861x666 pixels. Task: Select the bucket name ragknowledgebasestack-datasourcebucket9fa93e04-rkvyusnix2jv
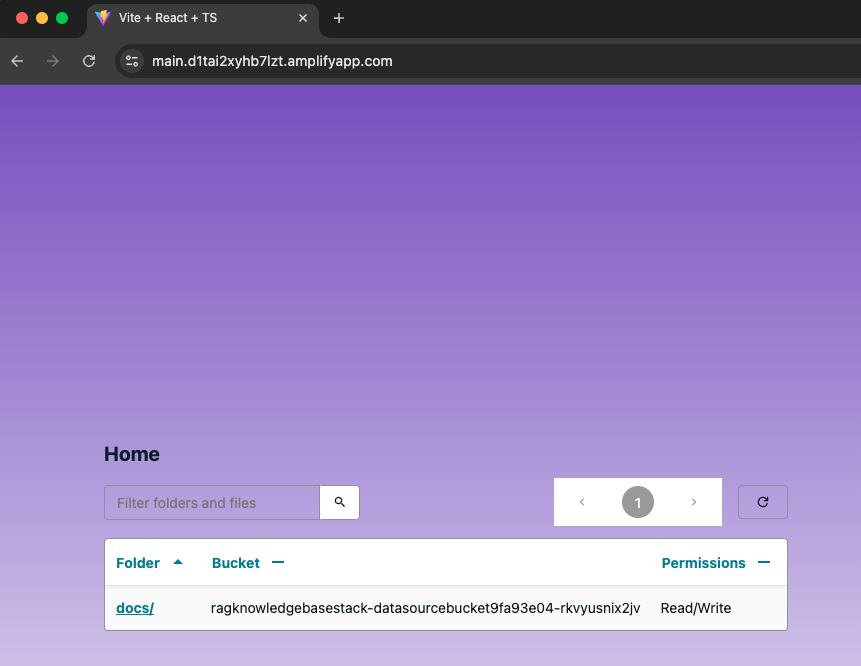(x=426, y=608)
